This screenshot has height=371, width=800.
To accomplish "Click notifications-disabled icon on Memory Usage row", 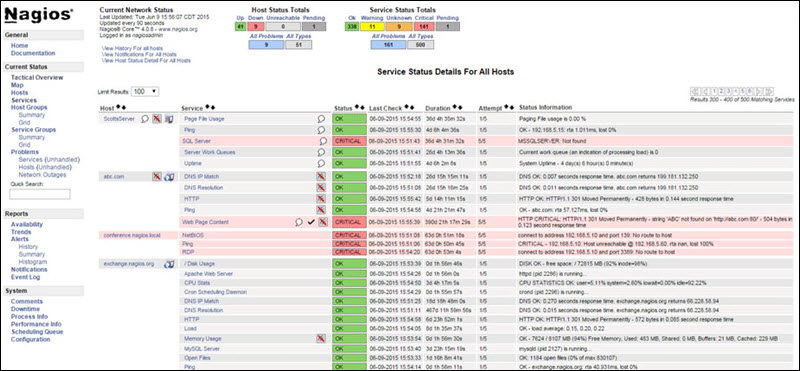I will click(321, 338).
